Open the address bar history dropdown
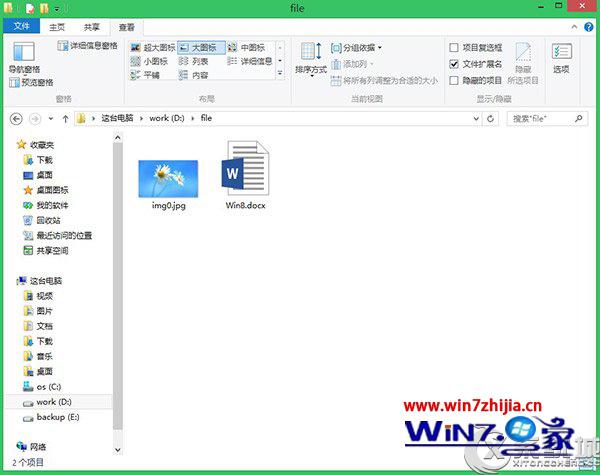Viewport: 600px width, 475px height. click(x=476, y=119)
